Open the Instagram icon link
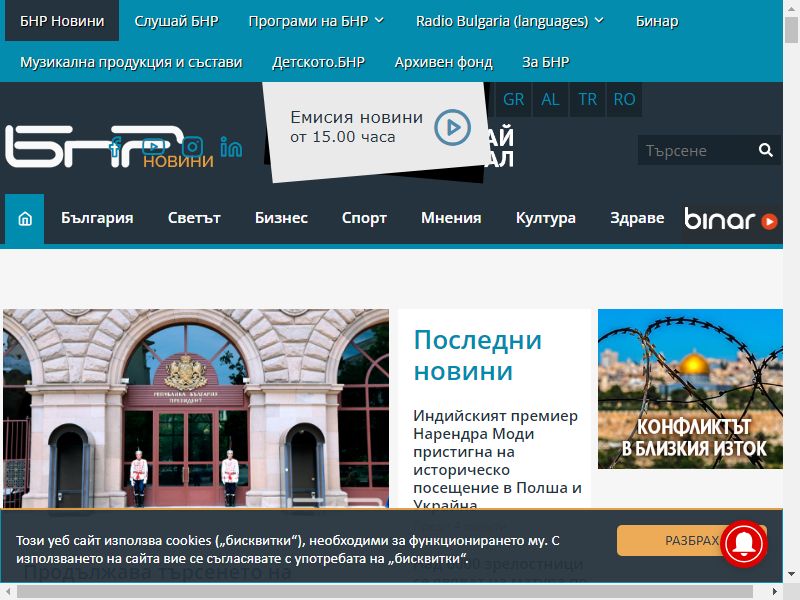 [x=192, y=147]
